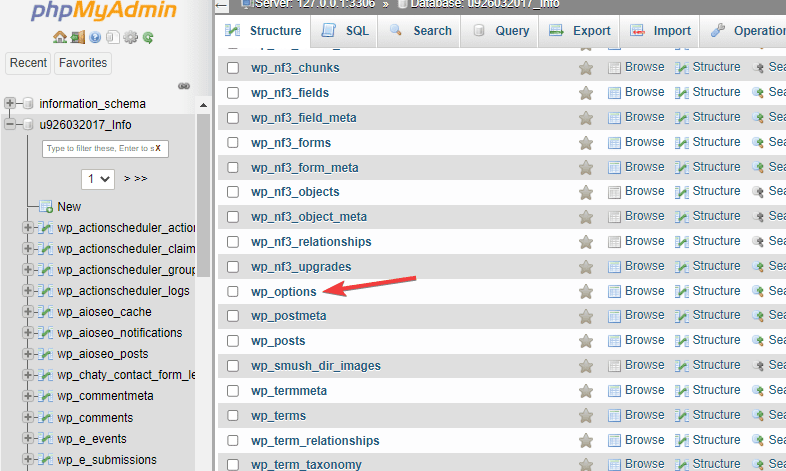Screen dimensions: 786x471
Task: Expand wp_aioseo_posts tree node
Action: [x=28, y=354]
